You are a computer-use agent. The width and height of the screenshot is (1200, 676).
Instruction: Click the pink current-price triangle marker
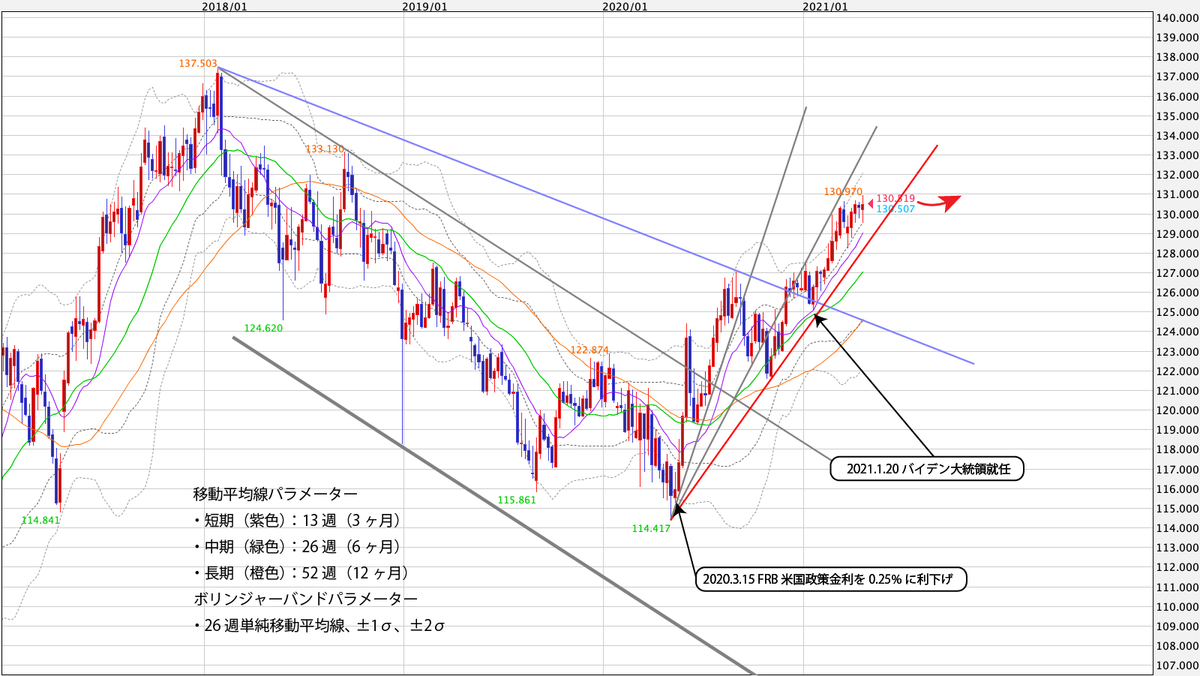pyautogui.click(x=870, y=204)
